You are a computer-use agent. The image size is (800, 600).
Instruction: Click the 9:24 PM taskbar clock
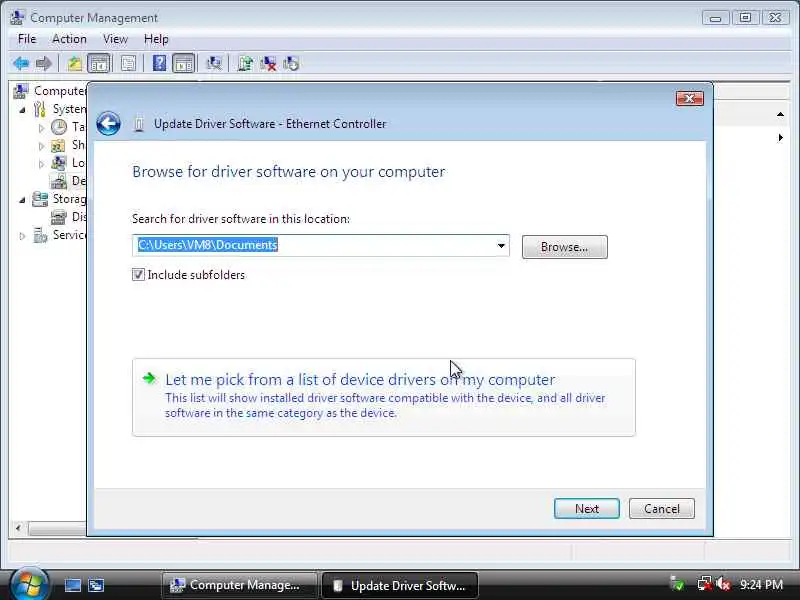tap(761, 584)
